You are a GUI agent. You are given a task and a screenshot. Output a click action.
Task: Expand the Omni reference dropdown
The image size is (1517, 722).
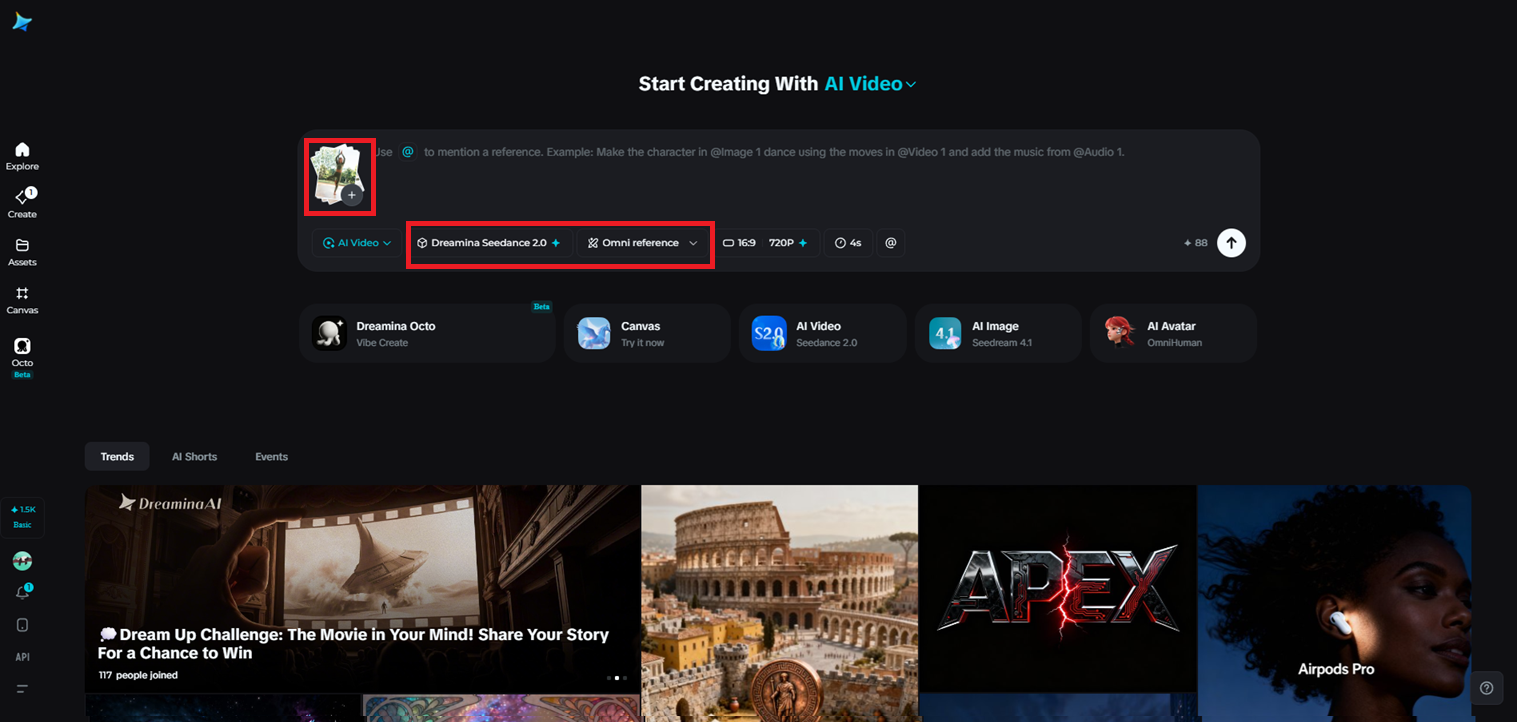pos(643,243)
